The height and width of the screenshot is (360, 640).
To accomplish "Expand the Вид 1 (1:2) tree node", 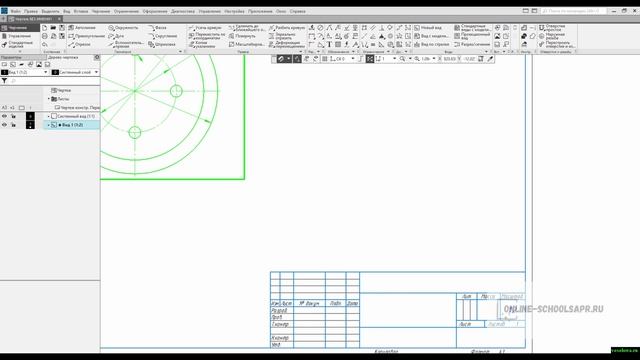I will tap(49, 125).
